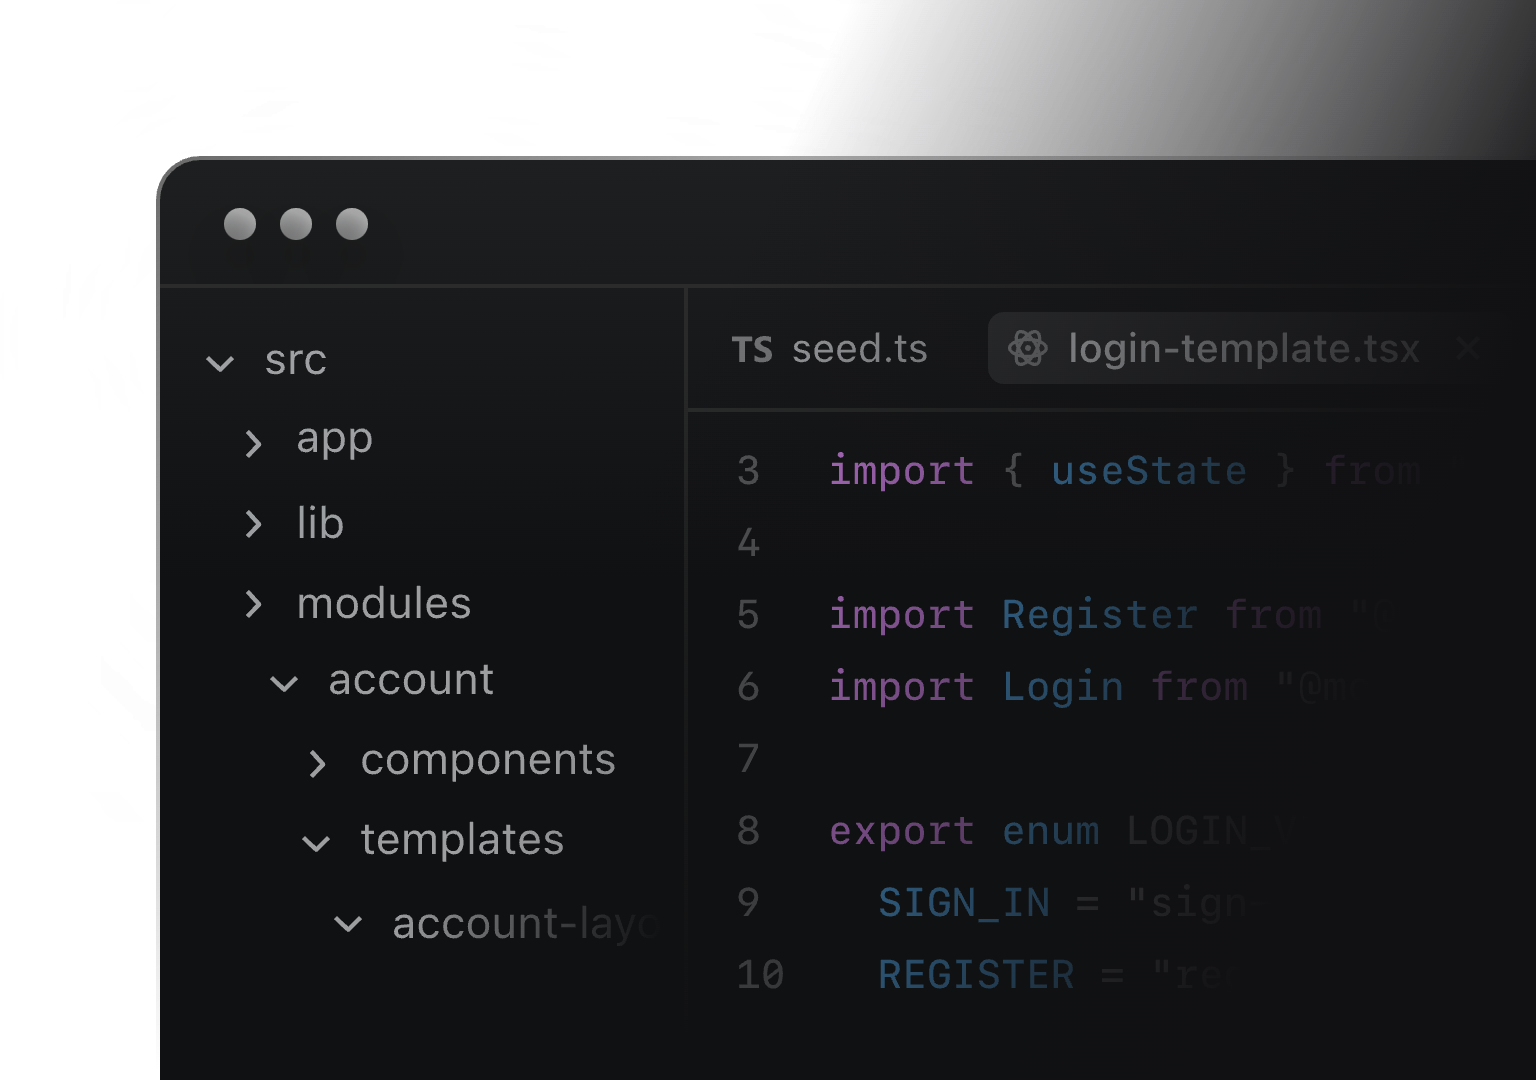Viewport: 1536px width, 1080px height.
Task: Click the useState identifier in code
Action: [x=1149, y=471]
